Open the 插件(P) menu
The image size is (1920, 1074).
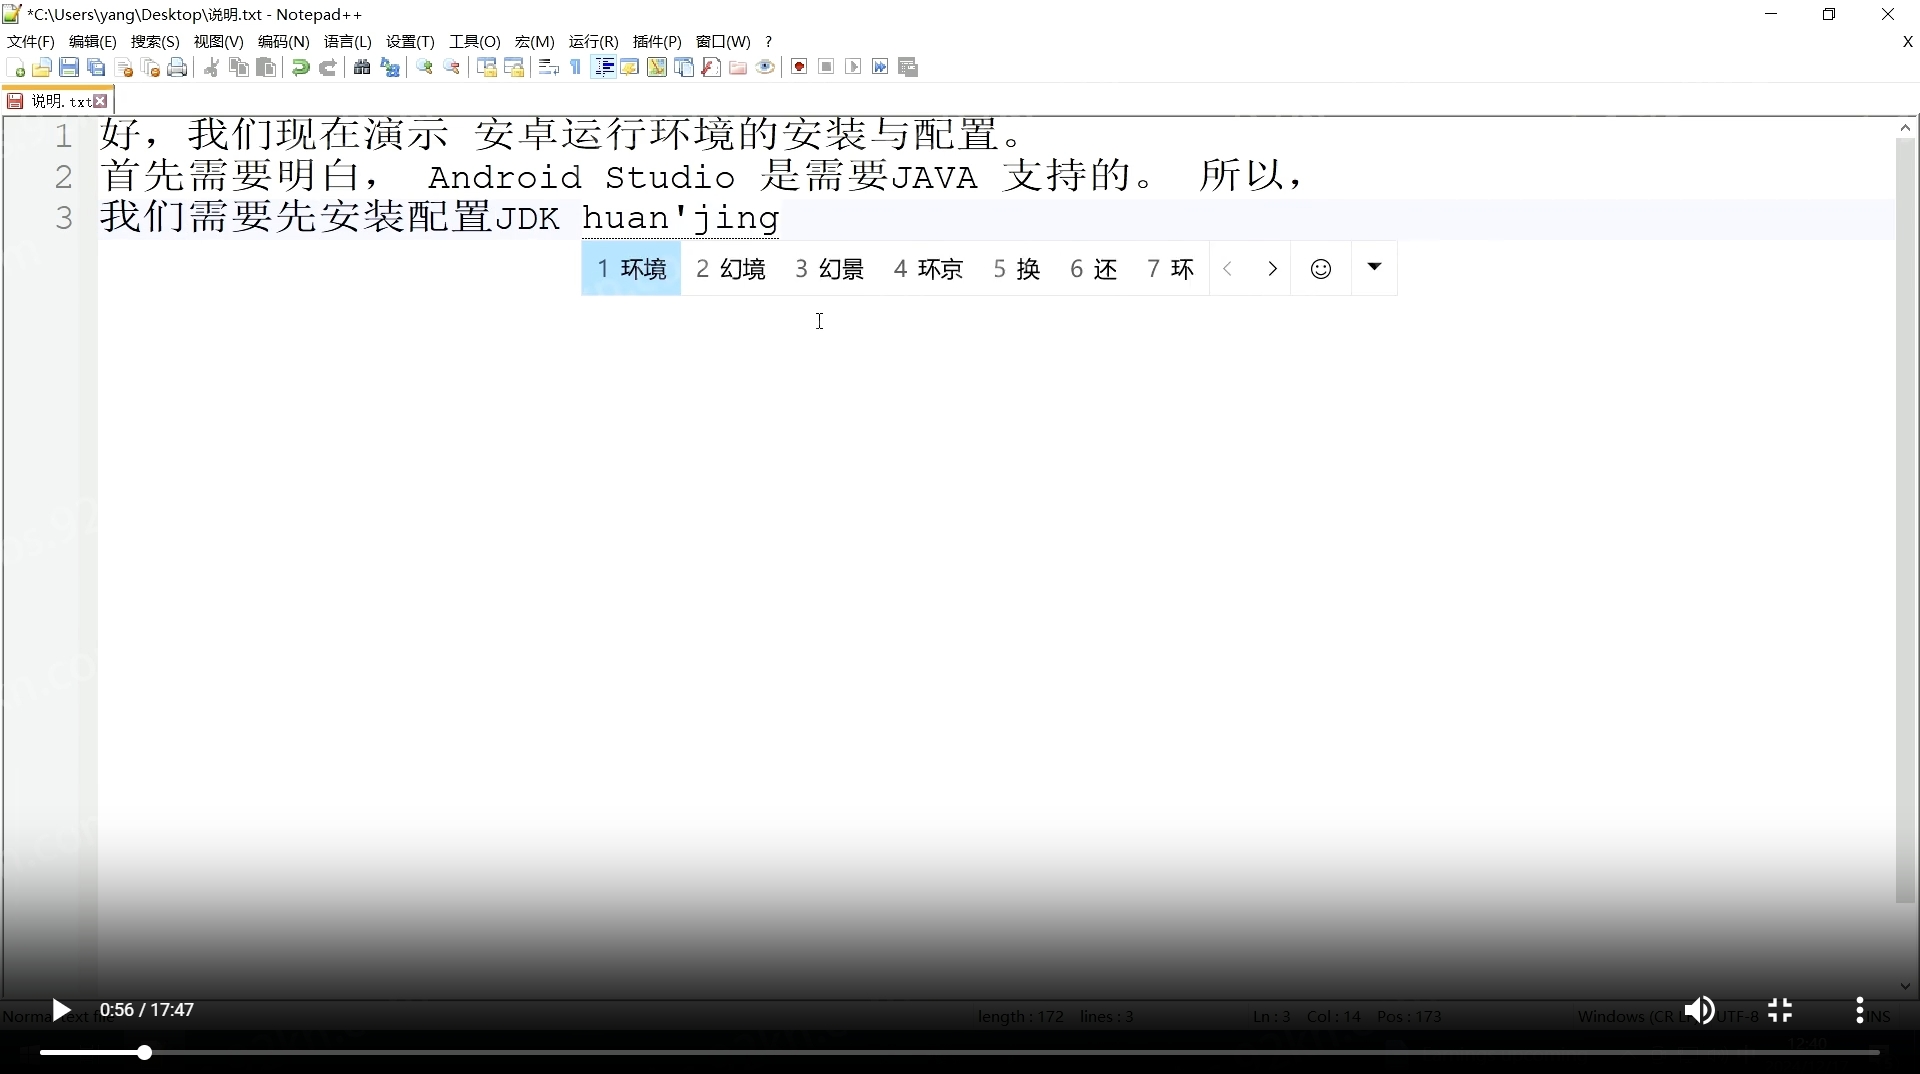657,41
